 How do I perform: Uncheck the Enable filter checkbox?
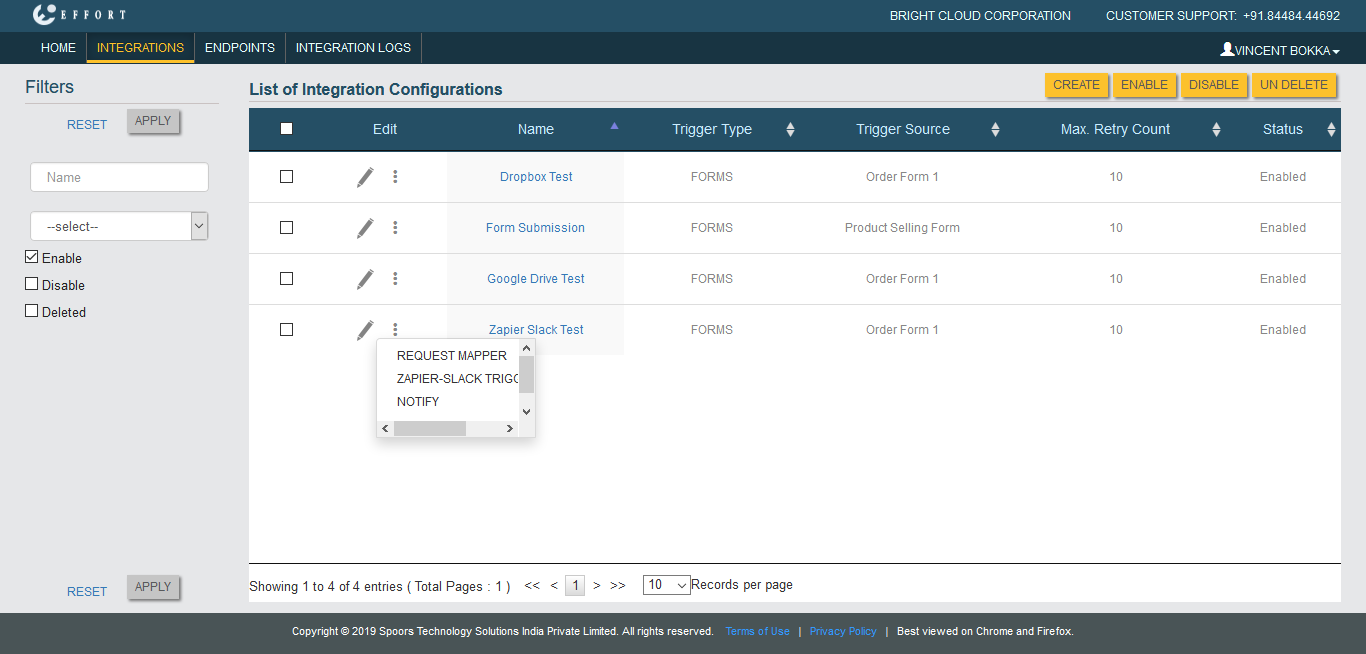[x=32, y=258]
